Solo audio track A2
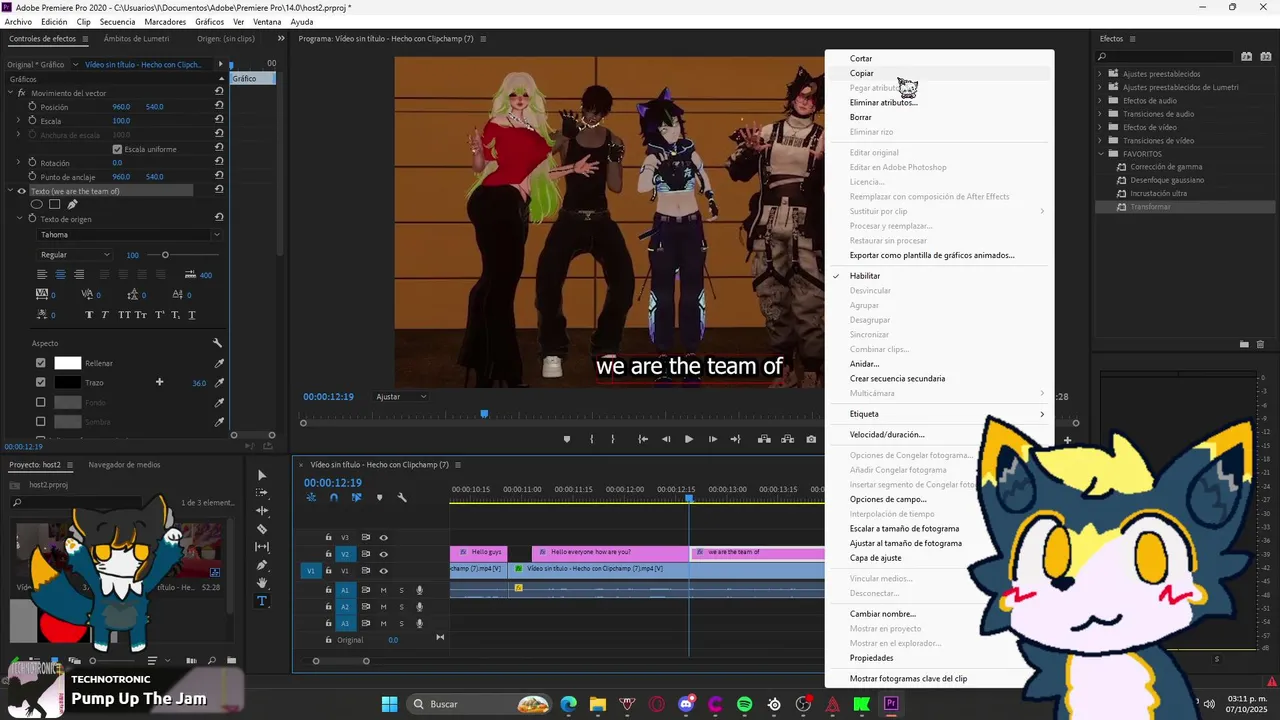The height and width of the screenshot is (720, 1280). (x=401, y=607)
